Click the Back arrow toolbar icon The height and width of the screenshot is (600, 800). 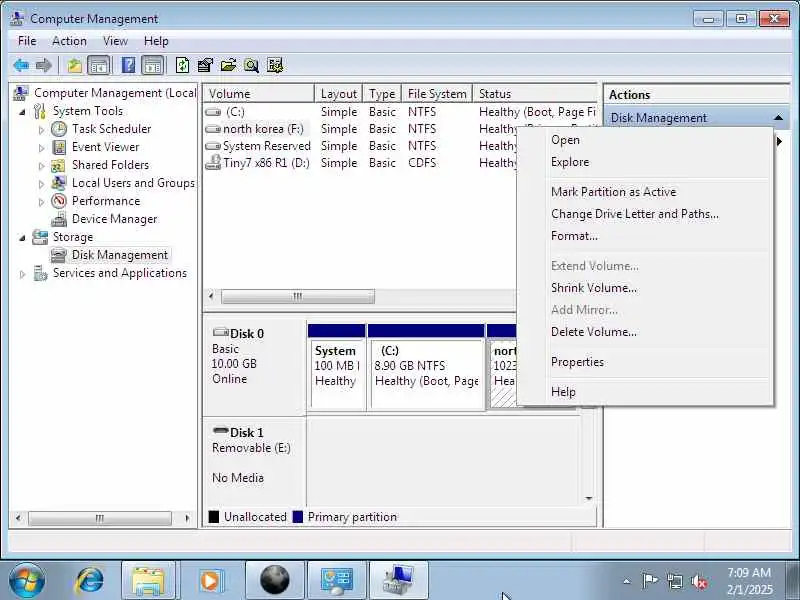(x=21, y=65)
